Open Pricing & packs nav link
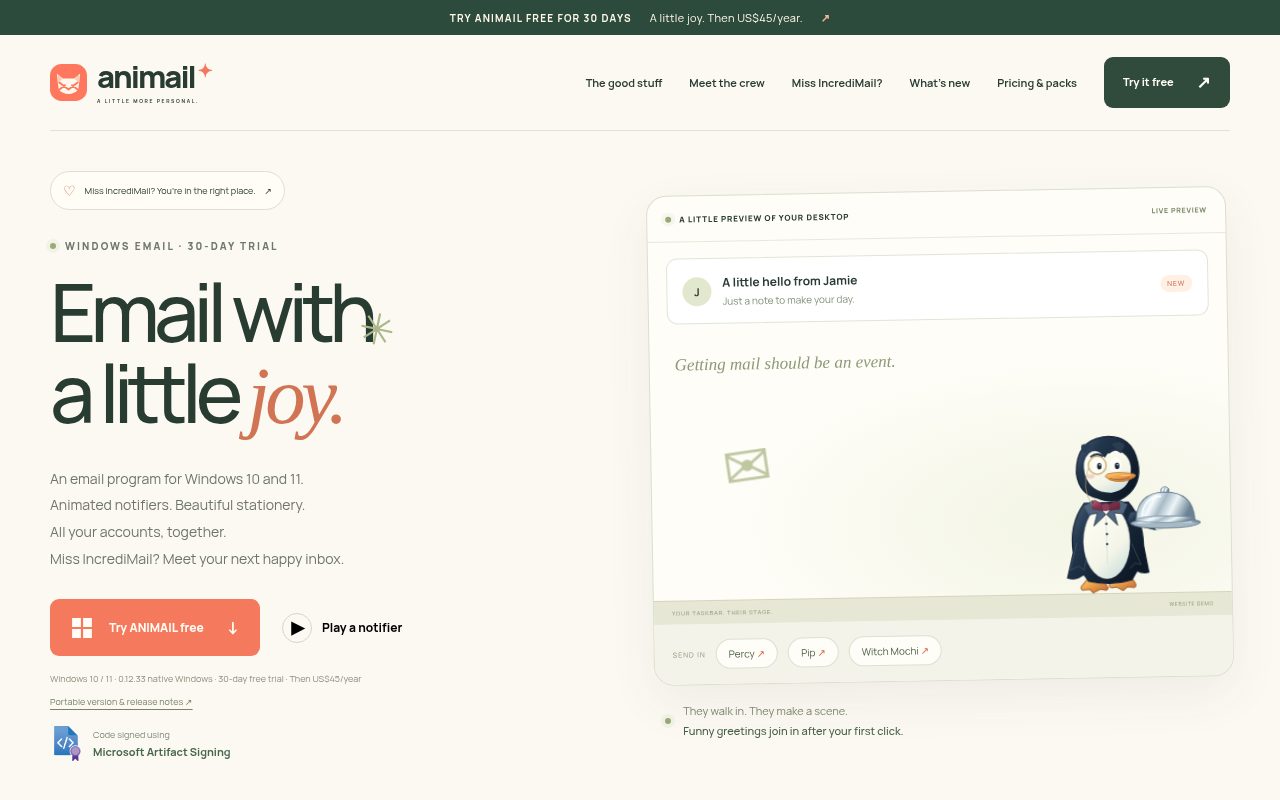This screenshot has height=800, width=1280. [x=1037, y=83]
